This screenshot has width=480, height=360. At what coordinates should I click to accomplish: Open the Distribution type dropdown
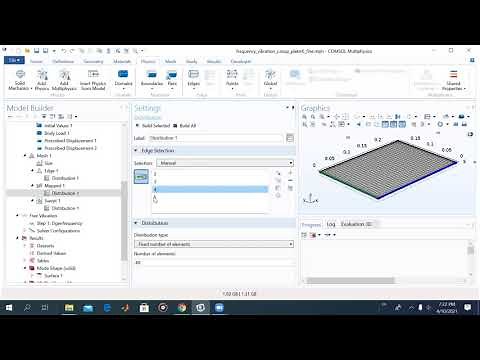click(x=214, y=244)
